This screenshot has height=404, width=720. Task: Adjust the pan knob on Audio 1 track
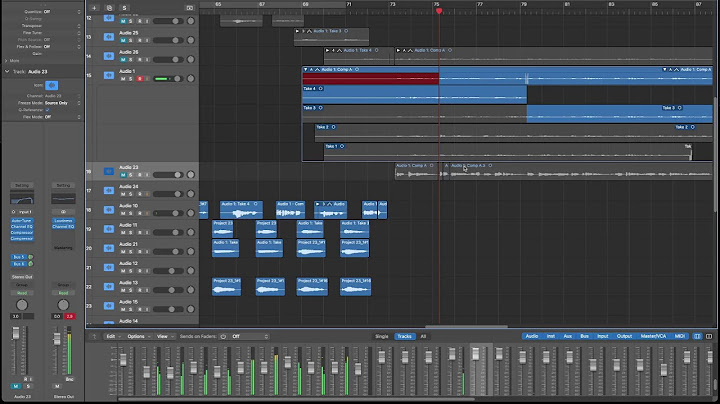pyautogui.click(x=191, y=79)
